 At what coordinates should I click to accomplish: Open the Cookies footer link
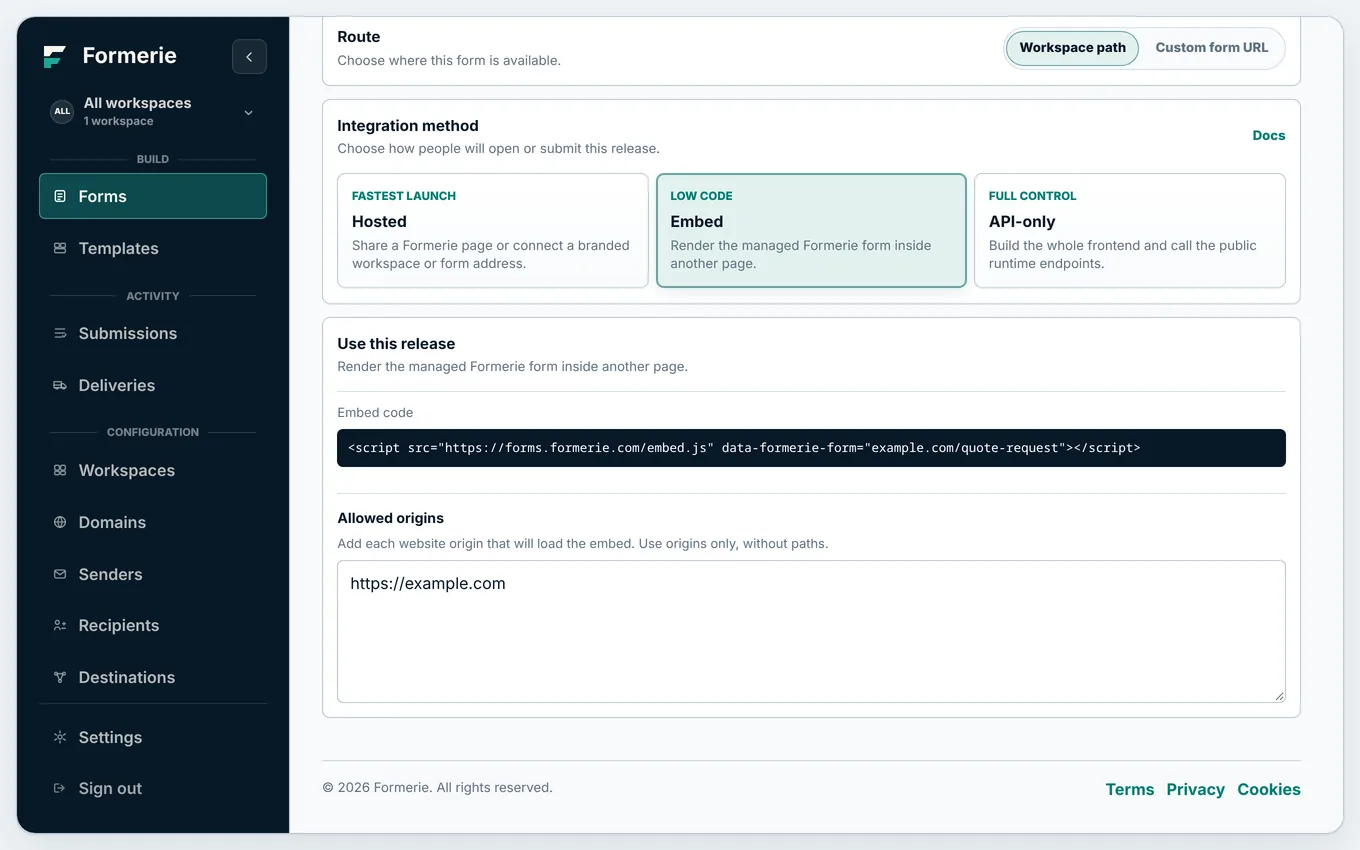tap(1269, 789)
